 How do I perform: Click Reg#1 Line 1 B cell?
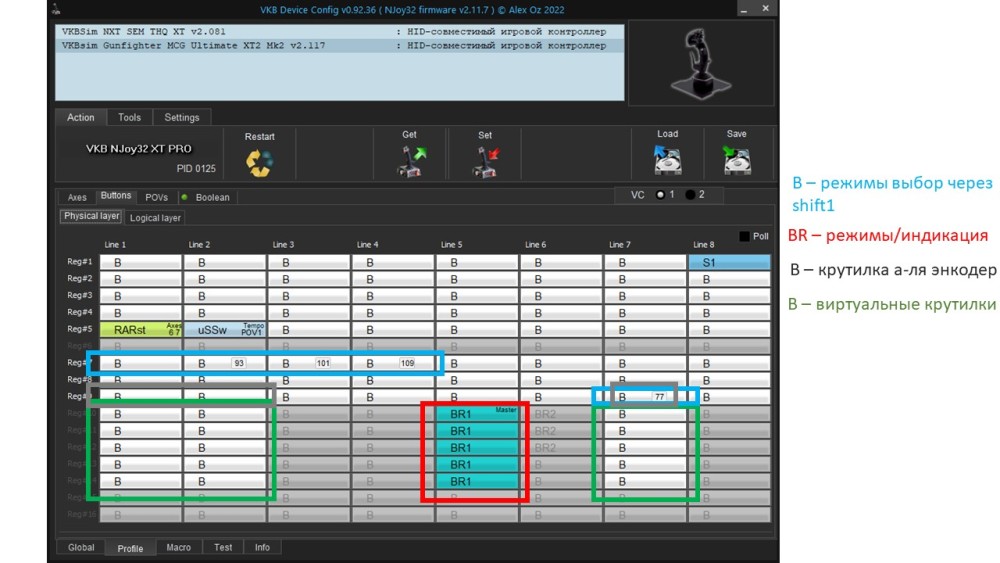141,262
